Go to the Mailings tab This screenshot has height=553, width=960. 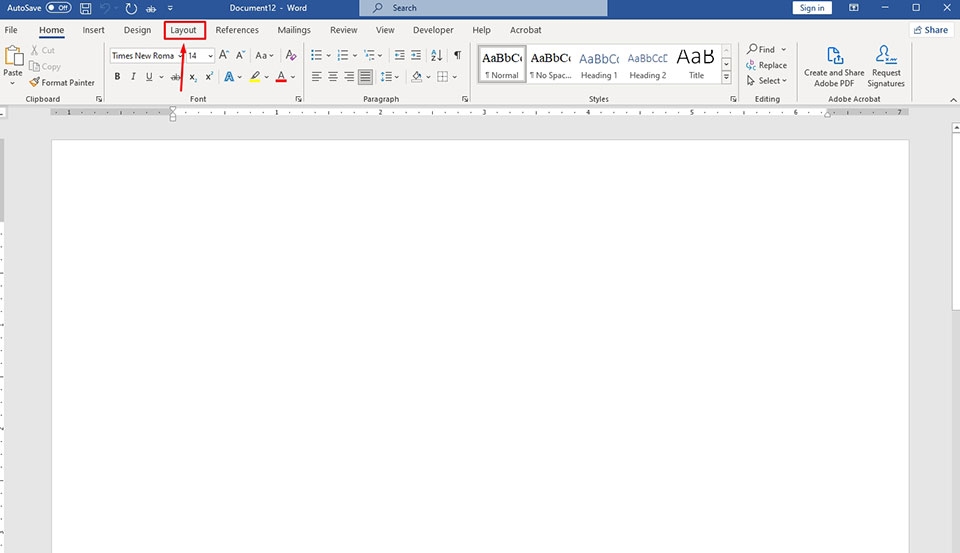pos(294,30)
